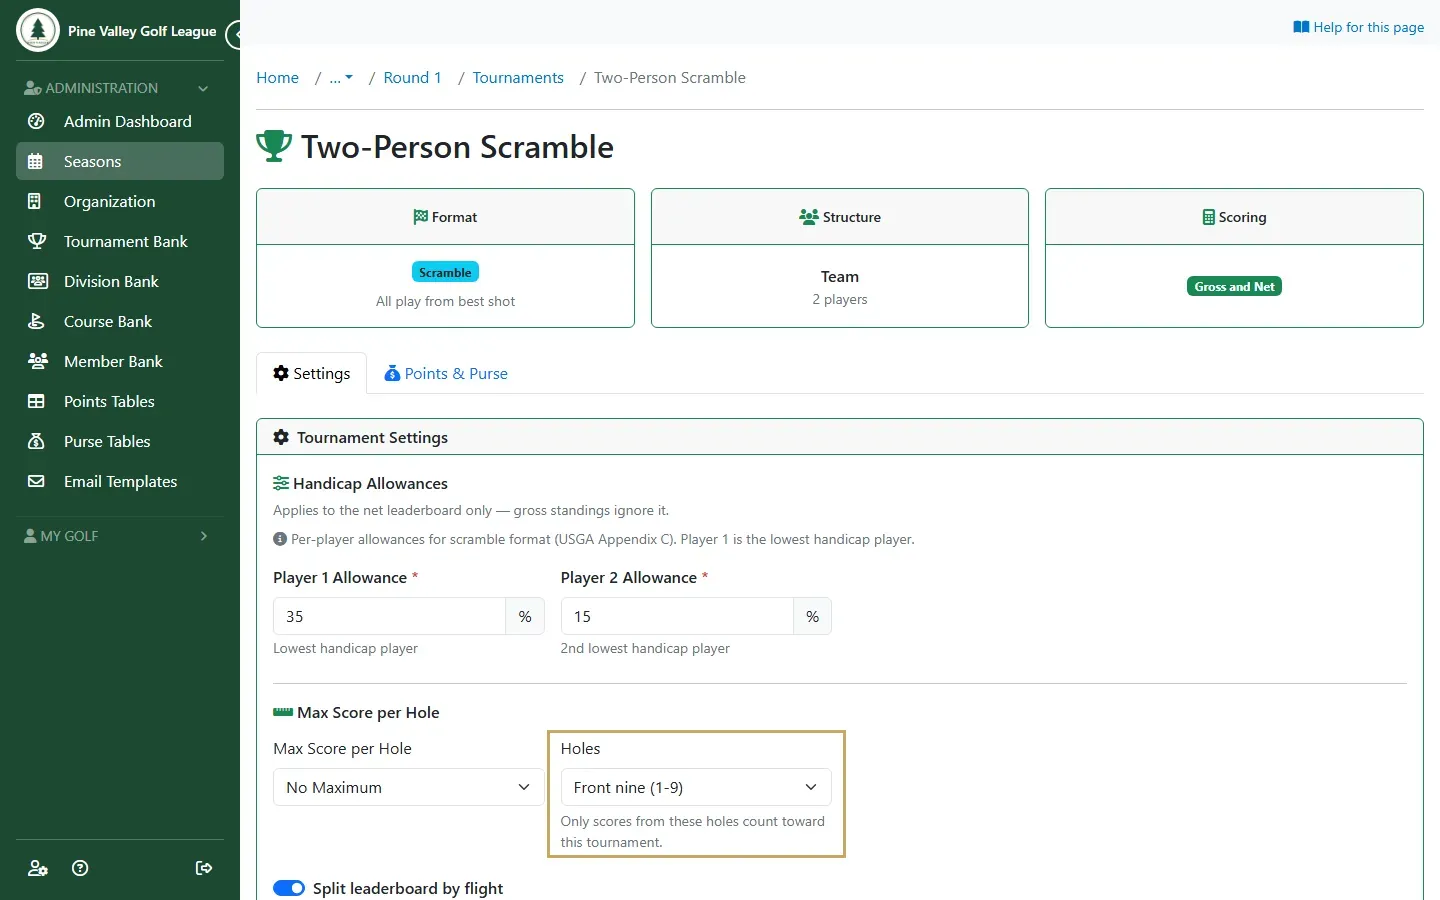
Task: Click the Points Tables grid icon
Action: (36, 401)
